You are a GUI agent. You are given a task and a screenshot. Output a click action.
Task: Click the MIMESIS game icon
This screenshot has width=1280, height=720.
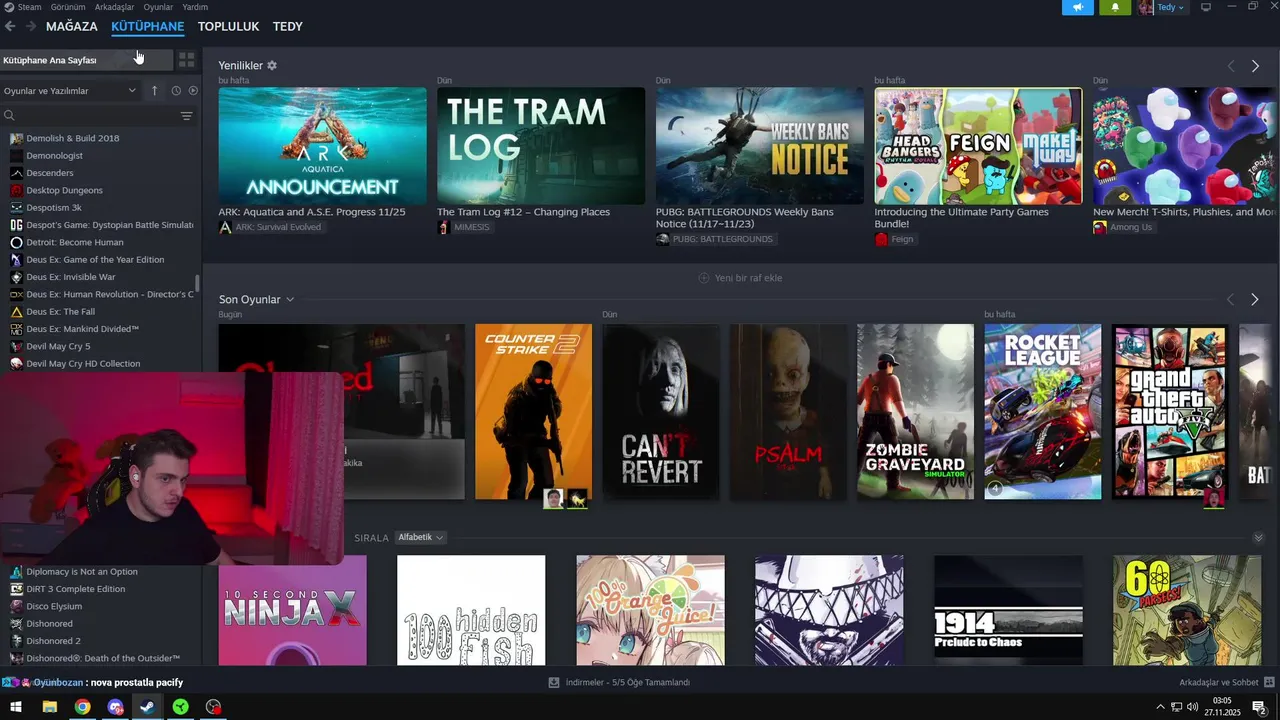click(x=443, y=227)
